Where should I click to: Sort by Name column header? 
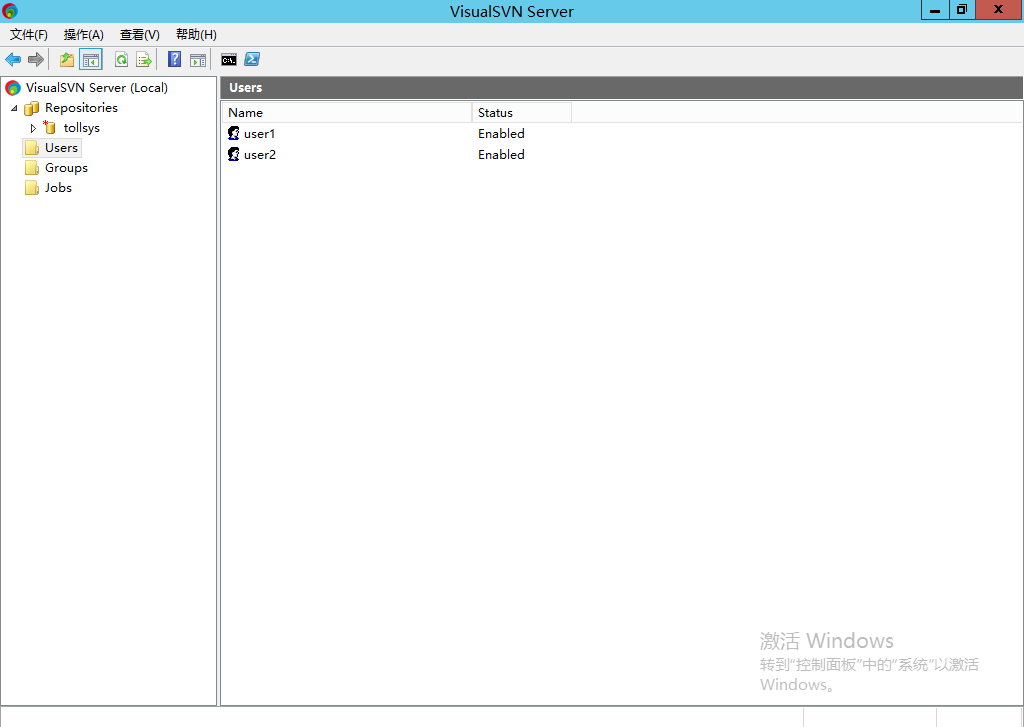pyautogui.click(x=347, y=112)
